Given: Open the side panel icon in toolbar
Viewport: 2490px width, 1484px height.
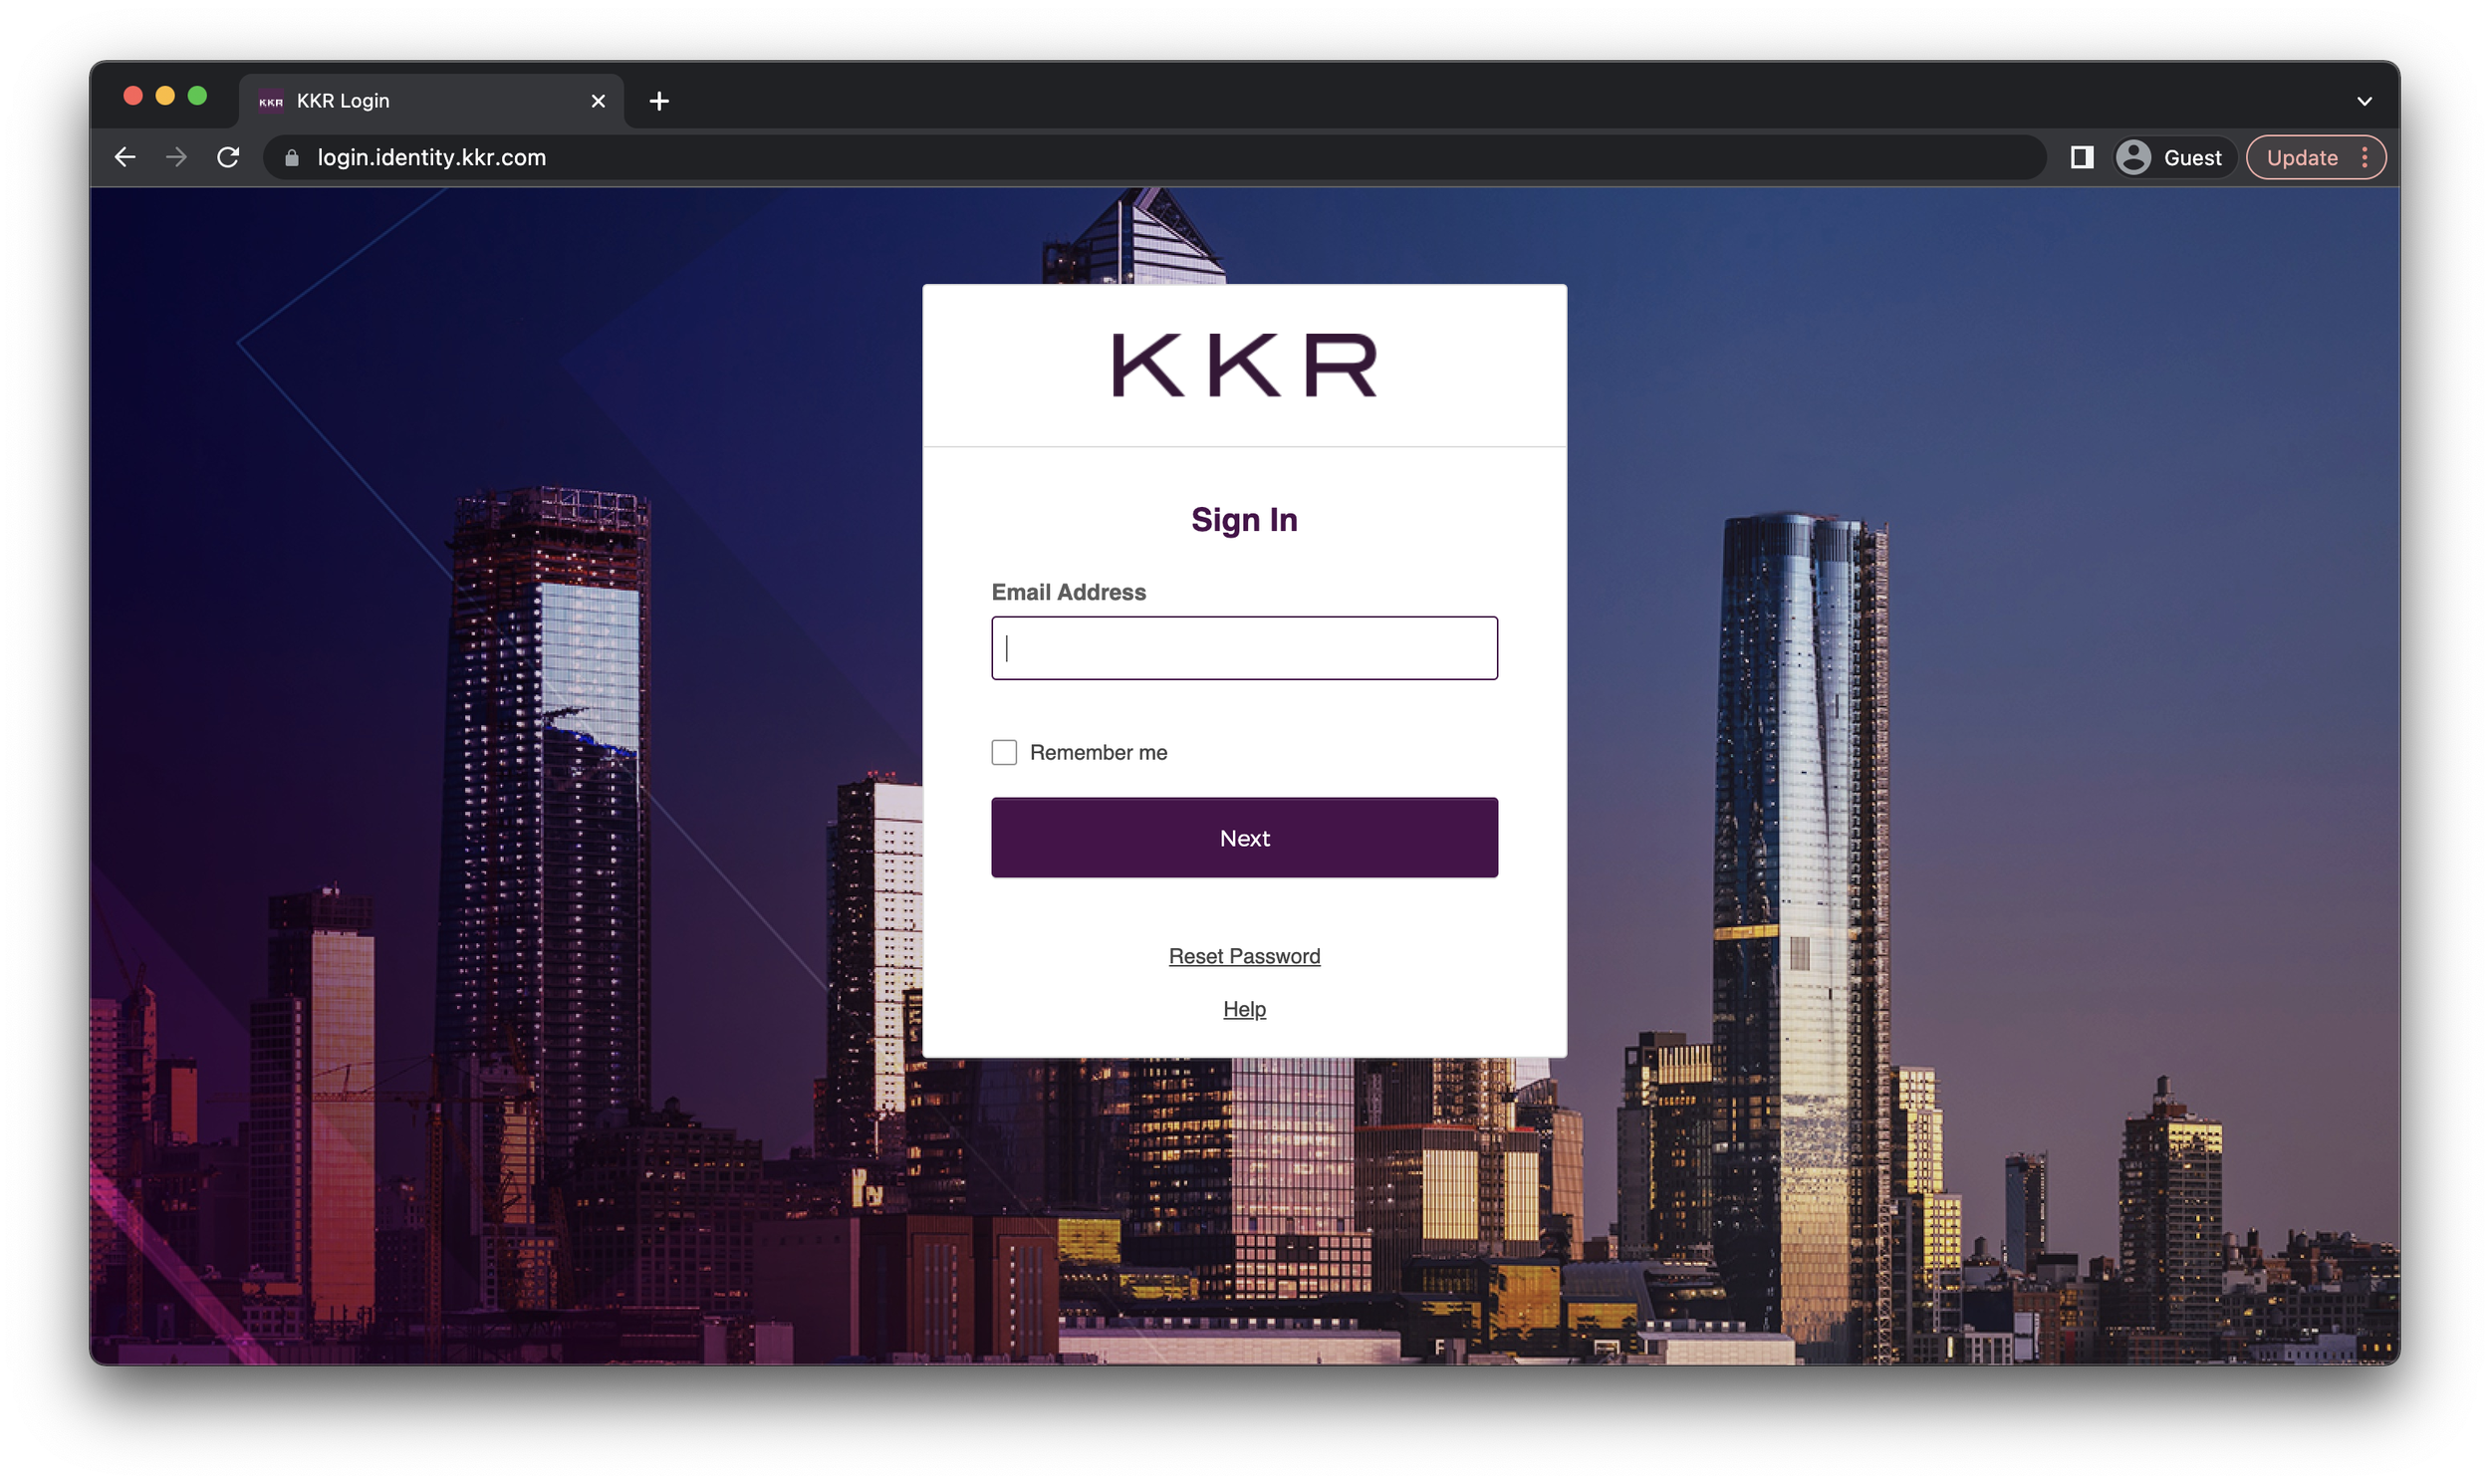Looking at the screenshot, I should click(2082, 157).
